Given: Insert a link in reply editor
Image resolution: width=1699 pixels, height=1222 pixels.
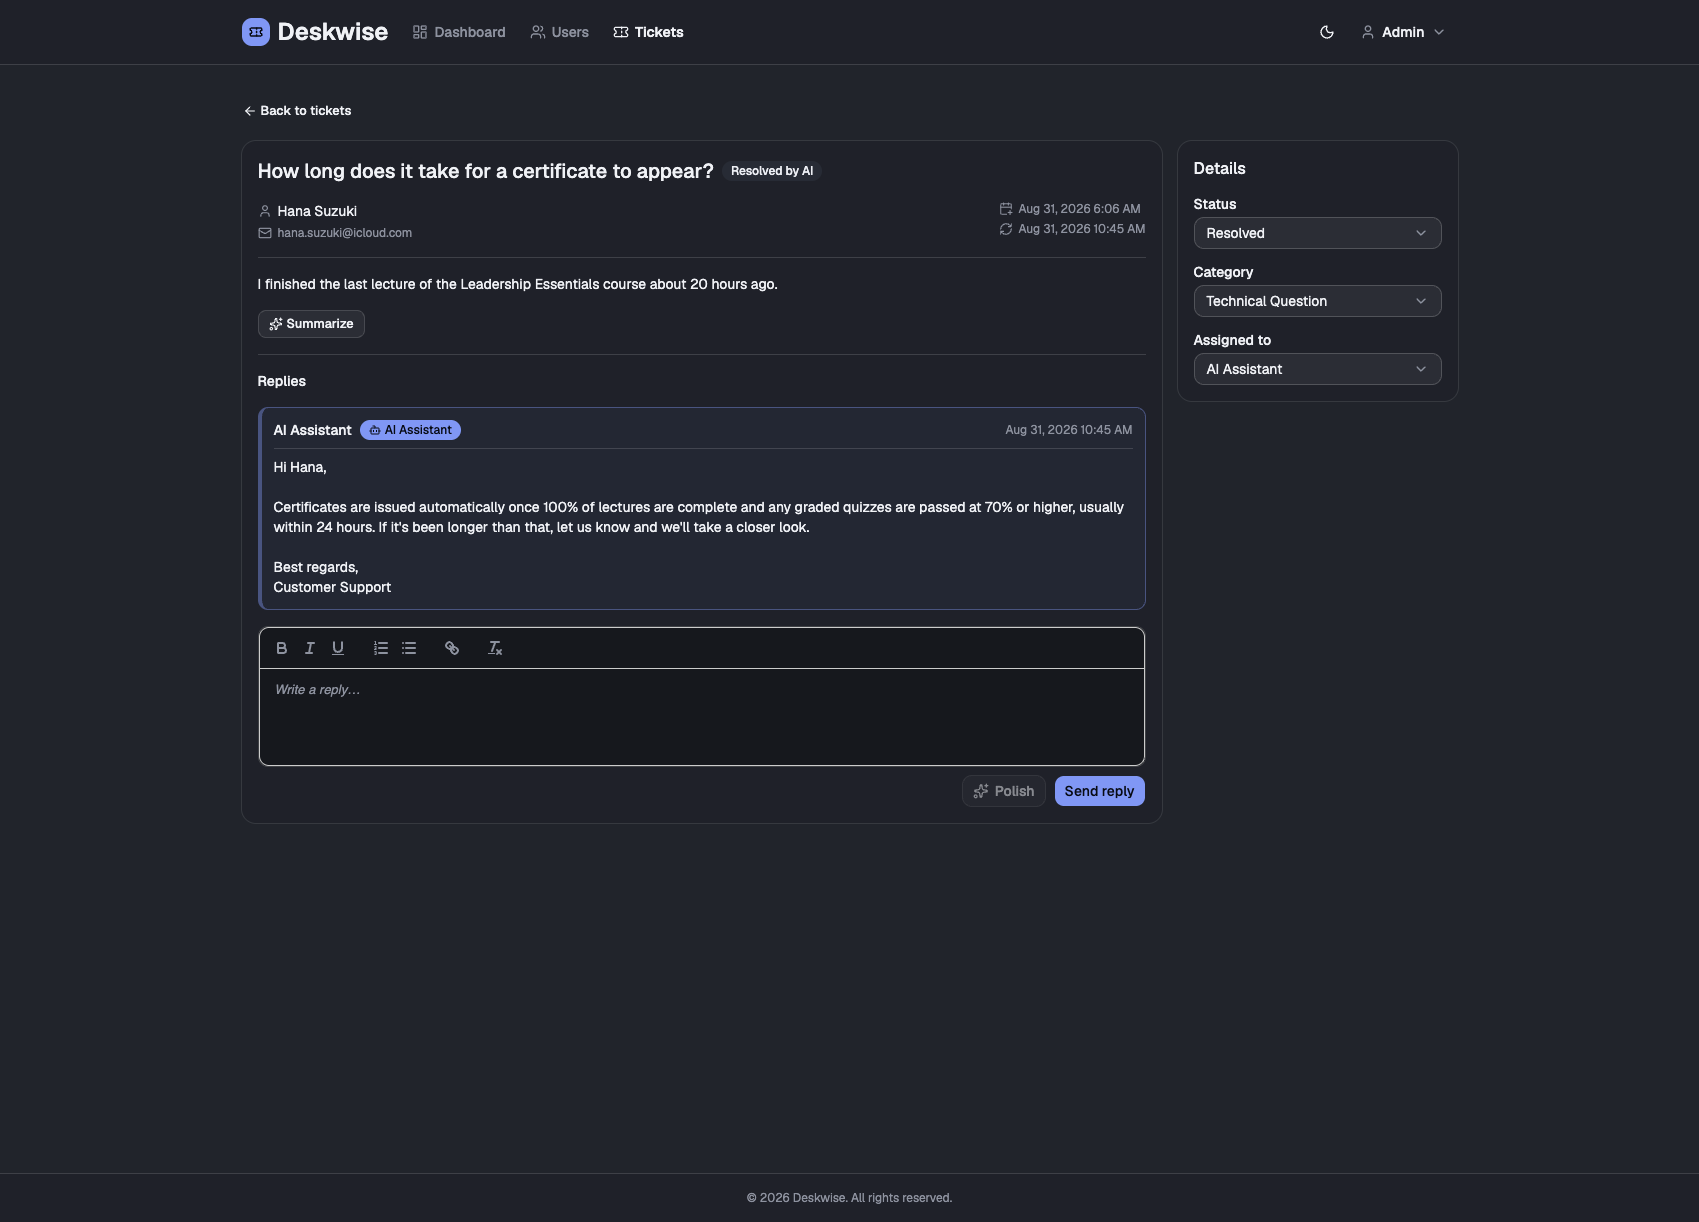Looking at the screenshot, I should pyautogui.click(x=452, y=648).
